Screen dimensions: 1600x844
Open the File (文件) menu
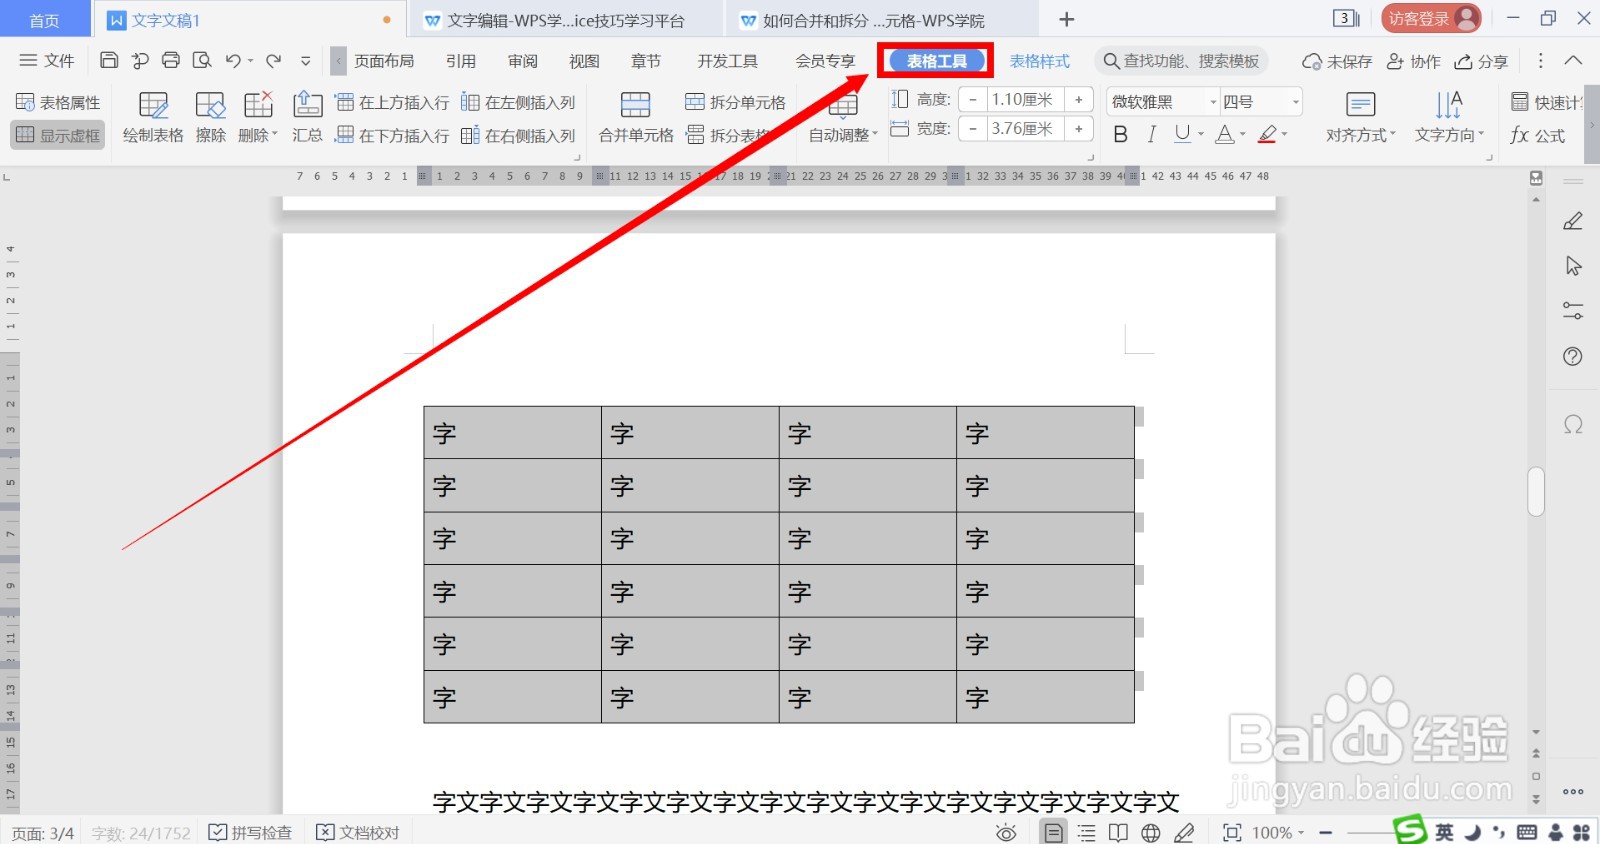pos(47,61)
